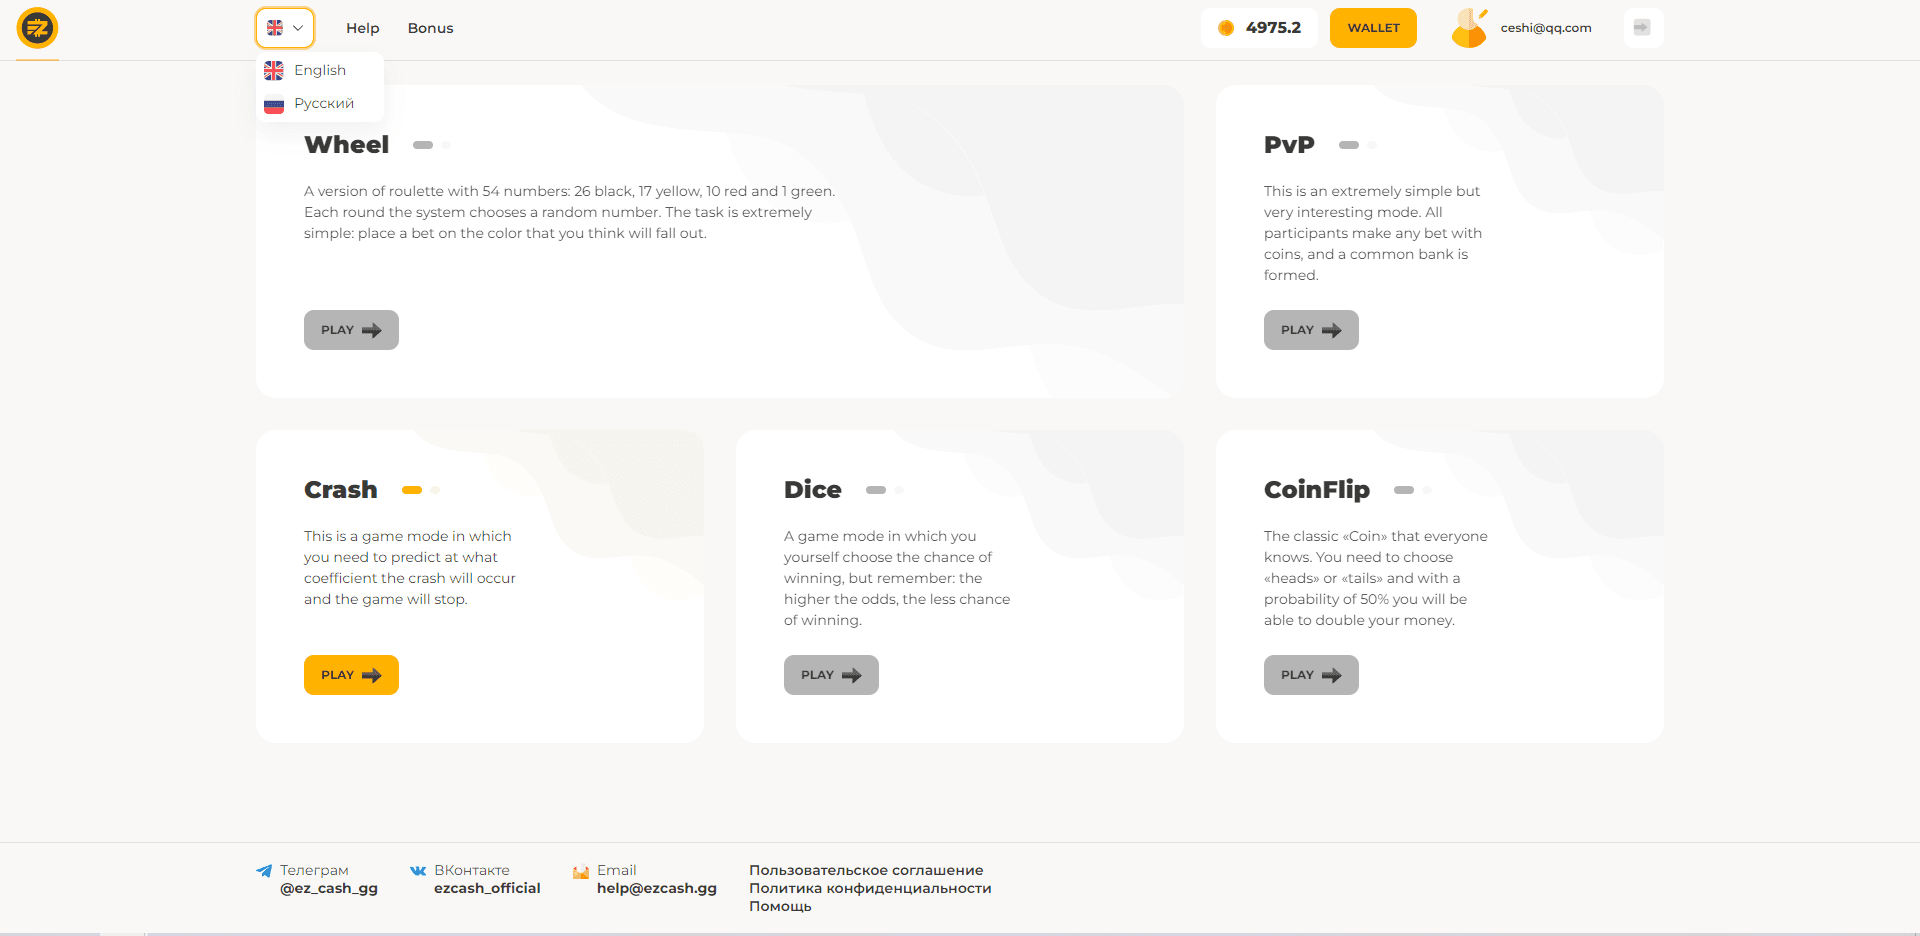Open the Help menu item
Viewport: 1920px width, 936px height.
click(362, 28)
